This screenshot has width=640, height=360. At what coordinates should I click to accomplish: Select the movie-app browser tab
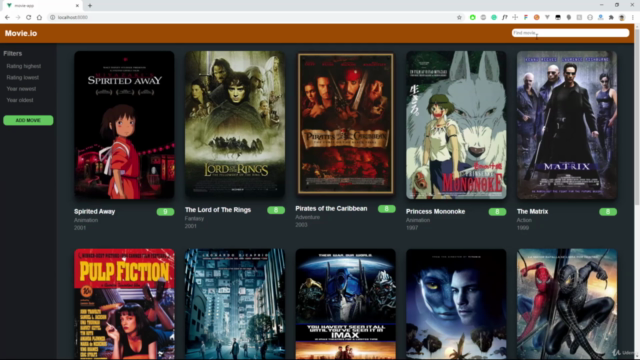[42, 6]
